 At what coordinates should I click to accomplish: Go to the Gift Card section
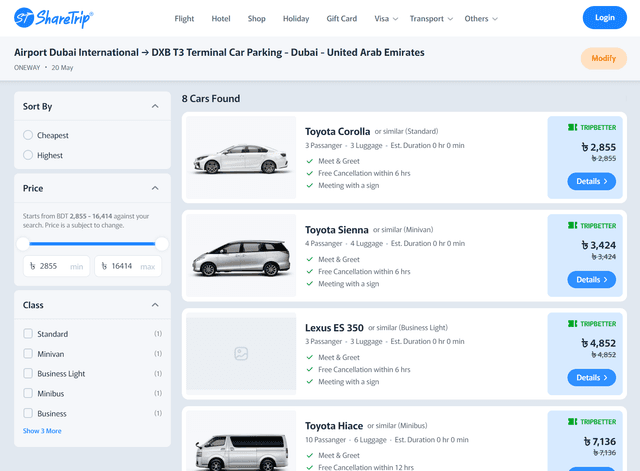[x=342, y=19]
